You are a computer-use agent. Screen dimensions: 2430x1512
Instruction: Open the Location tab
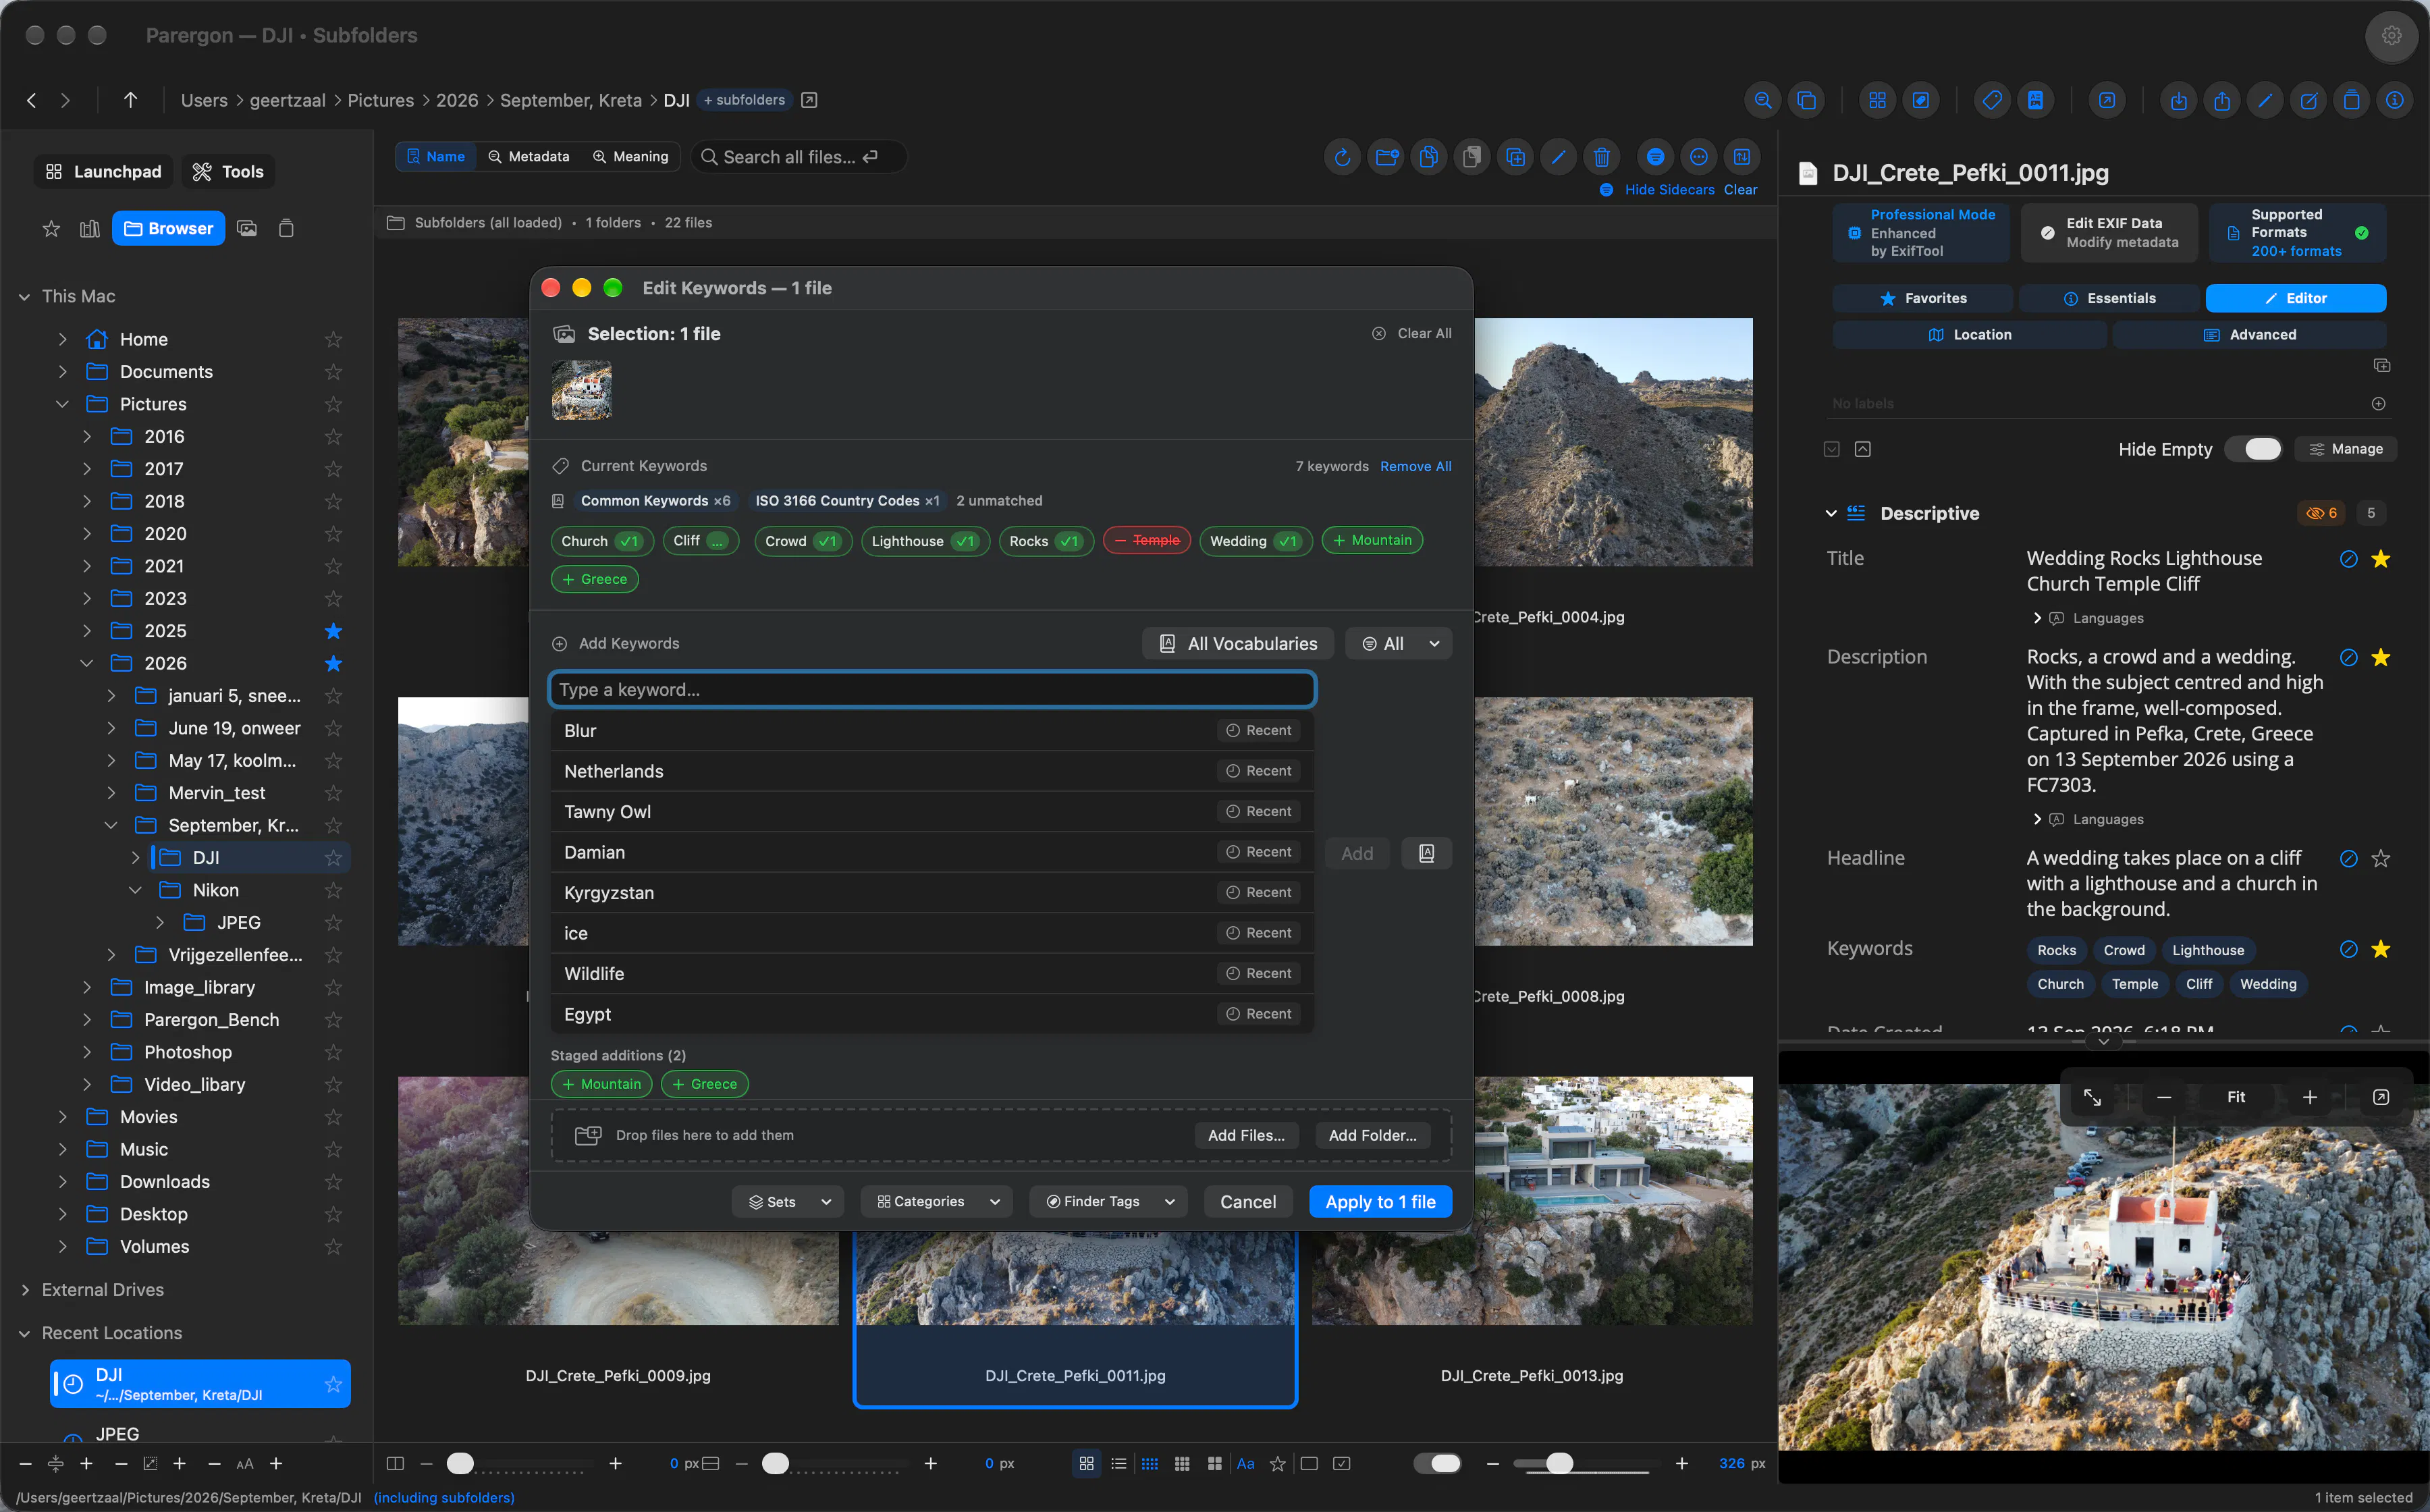pyautogui.click(x=1969, y=335)
